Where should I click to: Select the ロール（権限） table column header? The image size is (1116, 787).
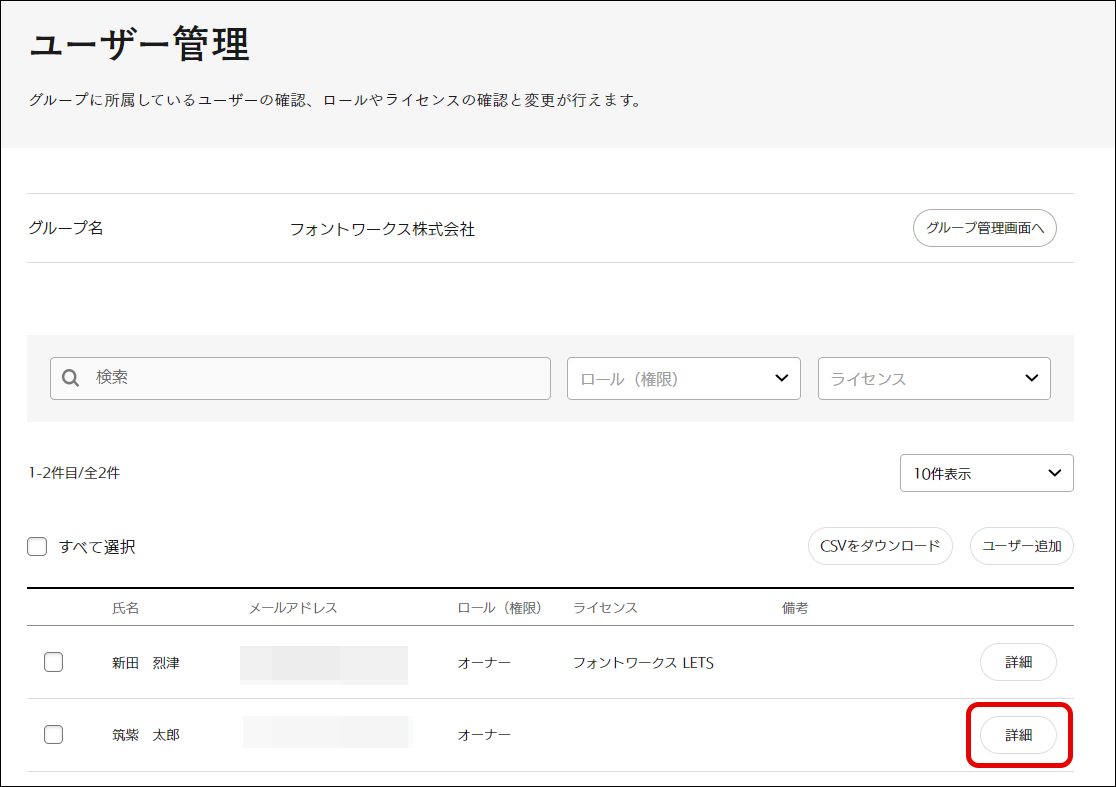[x=499, y=608]
